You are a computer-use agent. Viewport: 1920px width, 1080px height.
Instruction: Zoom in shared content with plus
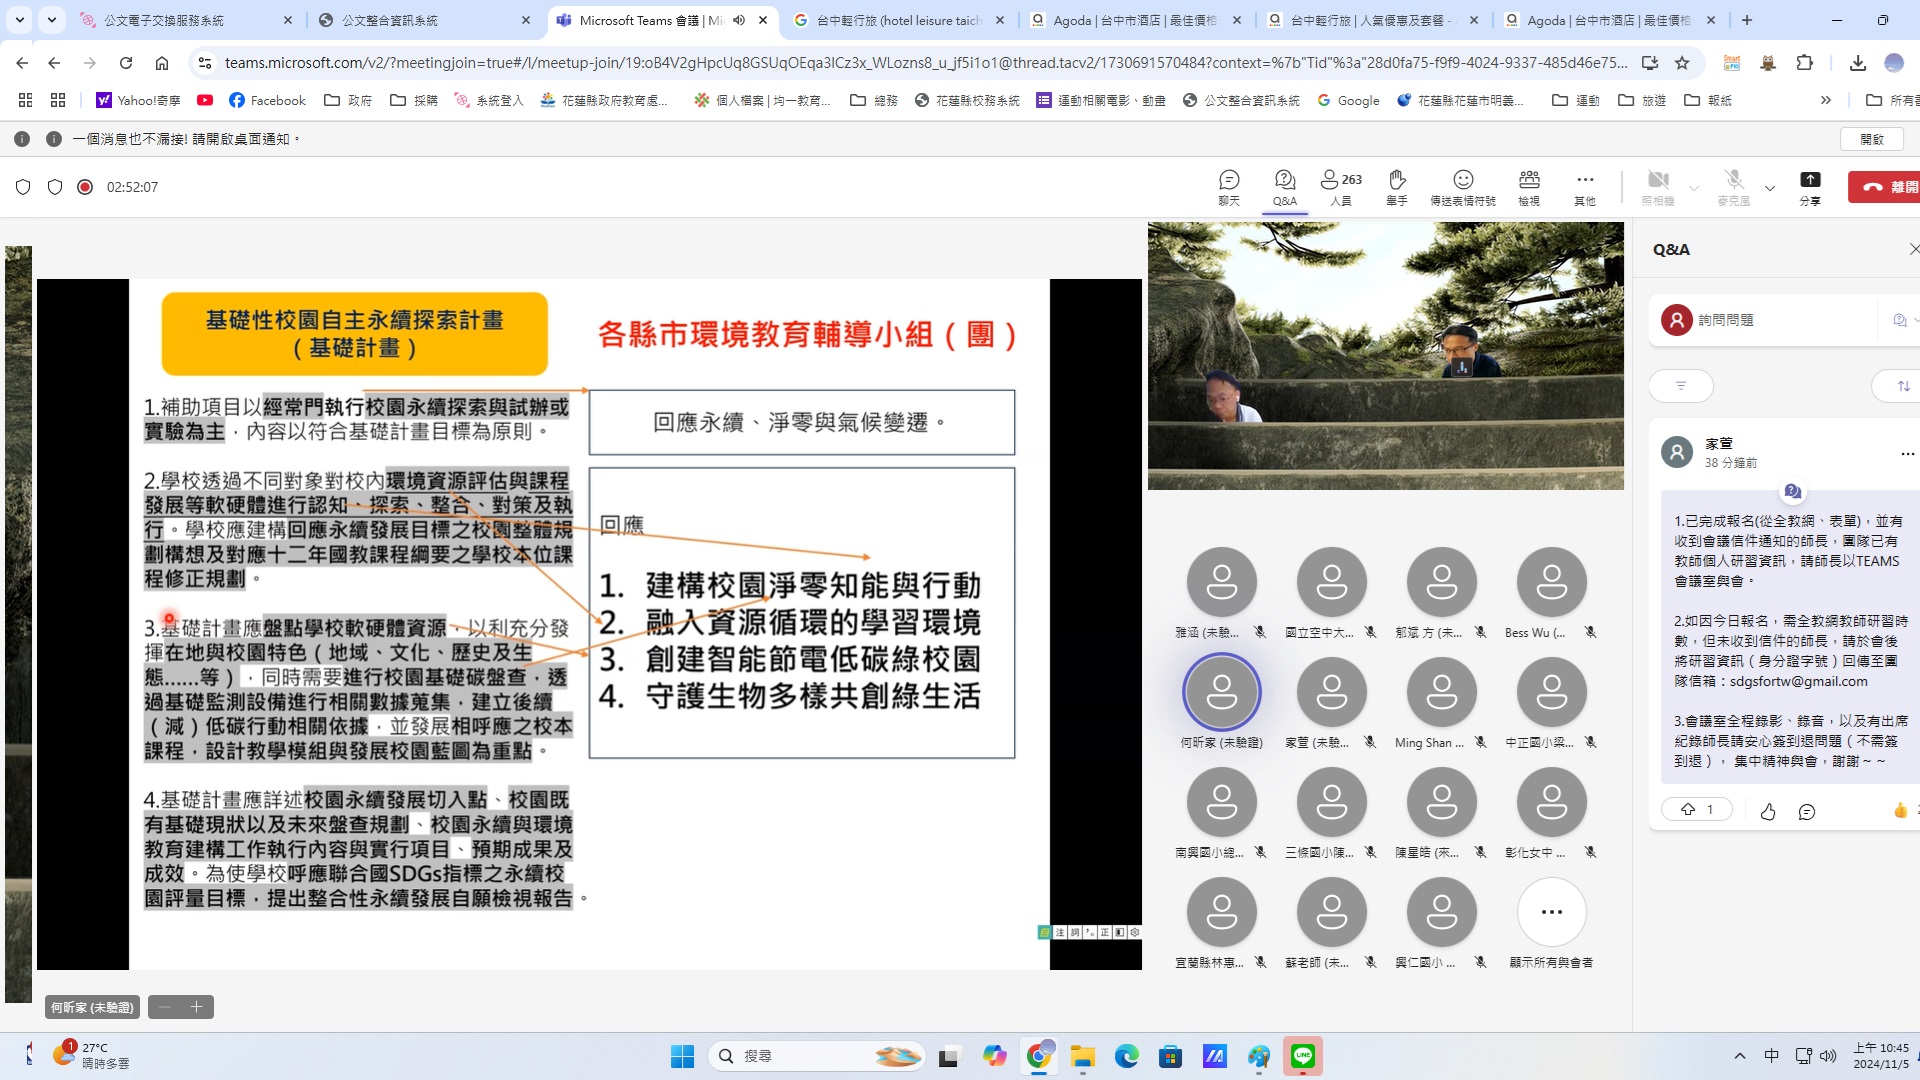click(x=196, y=1007)
